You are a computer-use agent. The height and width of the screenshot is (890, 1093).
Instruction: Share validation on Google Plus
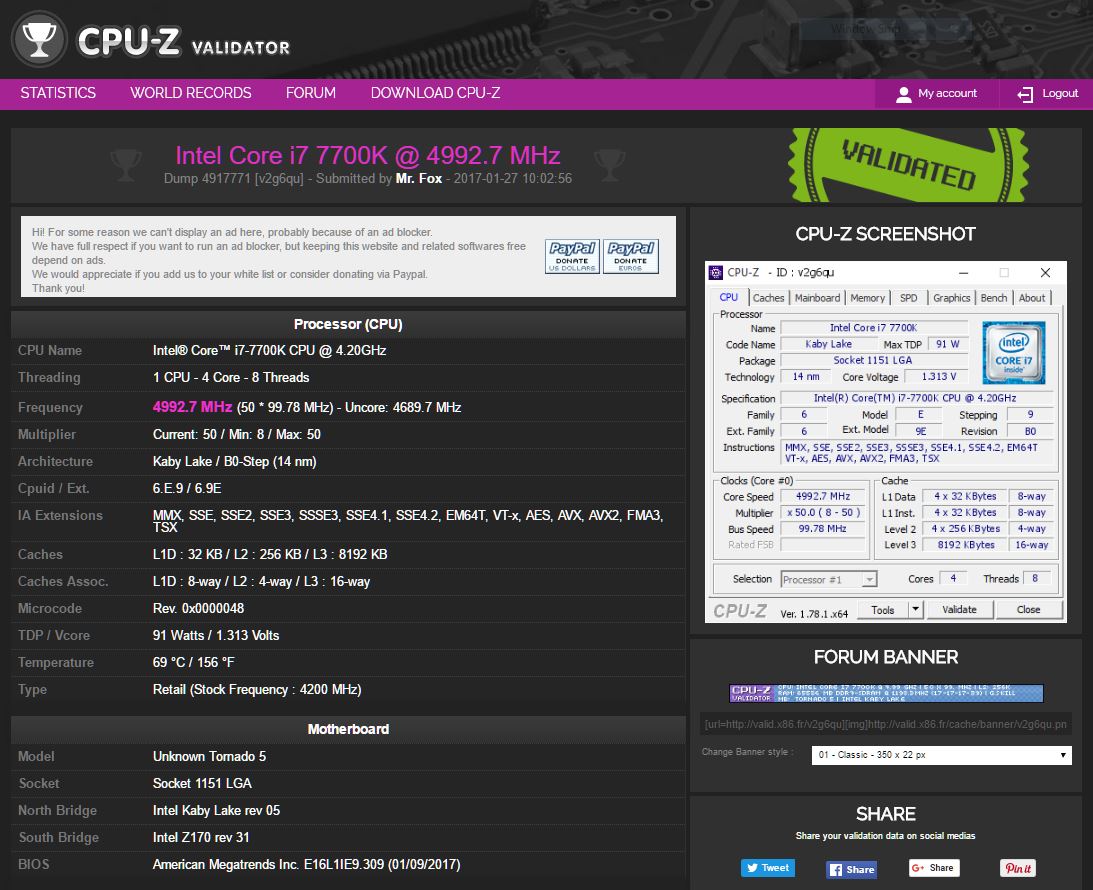(934, 868)
